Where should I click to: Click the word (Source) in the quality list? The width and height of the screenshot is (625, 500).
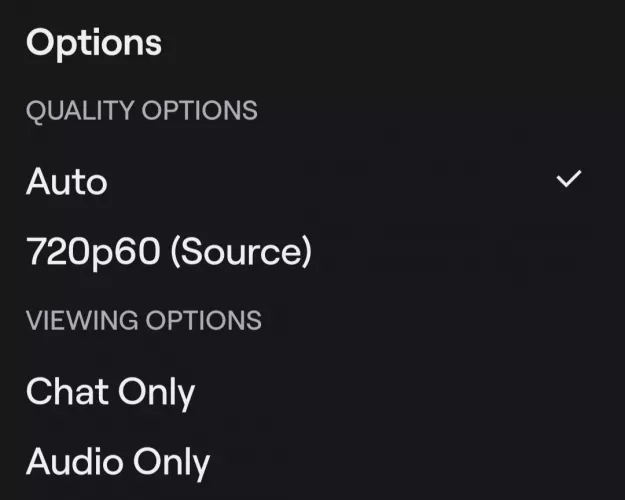[241, 252]
